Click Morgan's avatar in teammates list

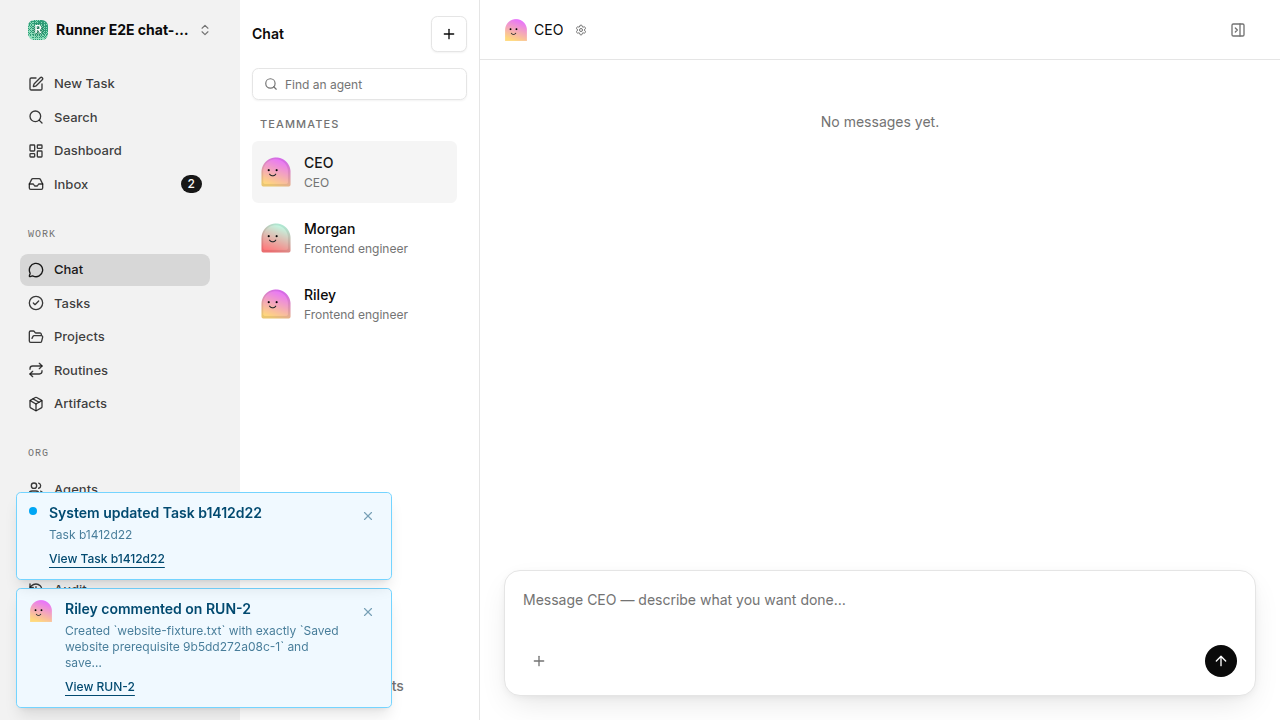[x=276, y=238]
